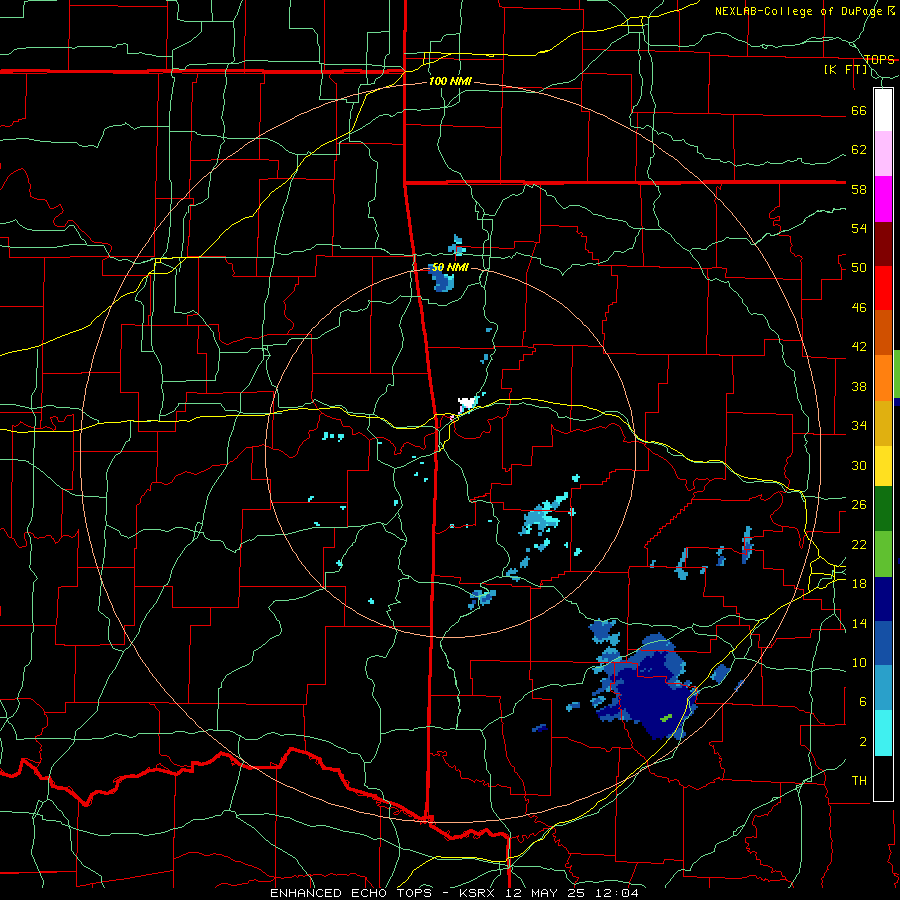Click the 100 NMI range ring label

pos(450,82)
